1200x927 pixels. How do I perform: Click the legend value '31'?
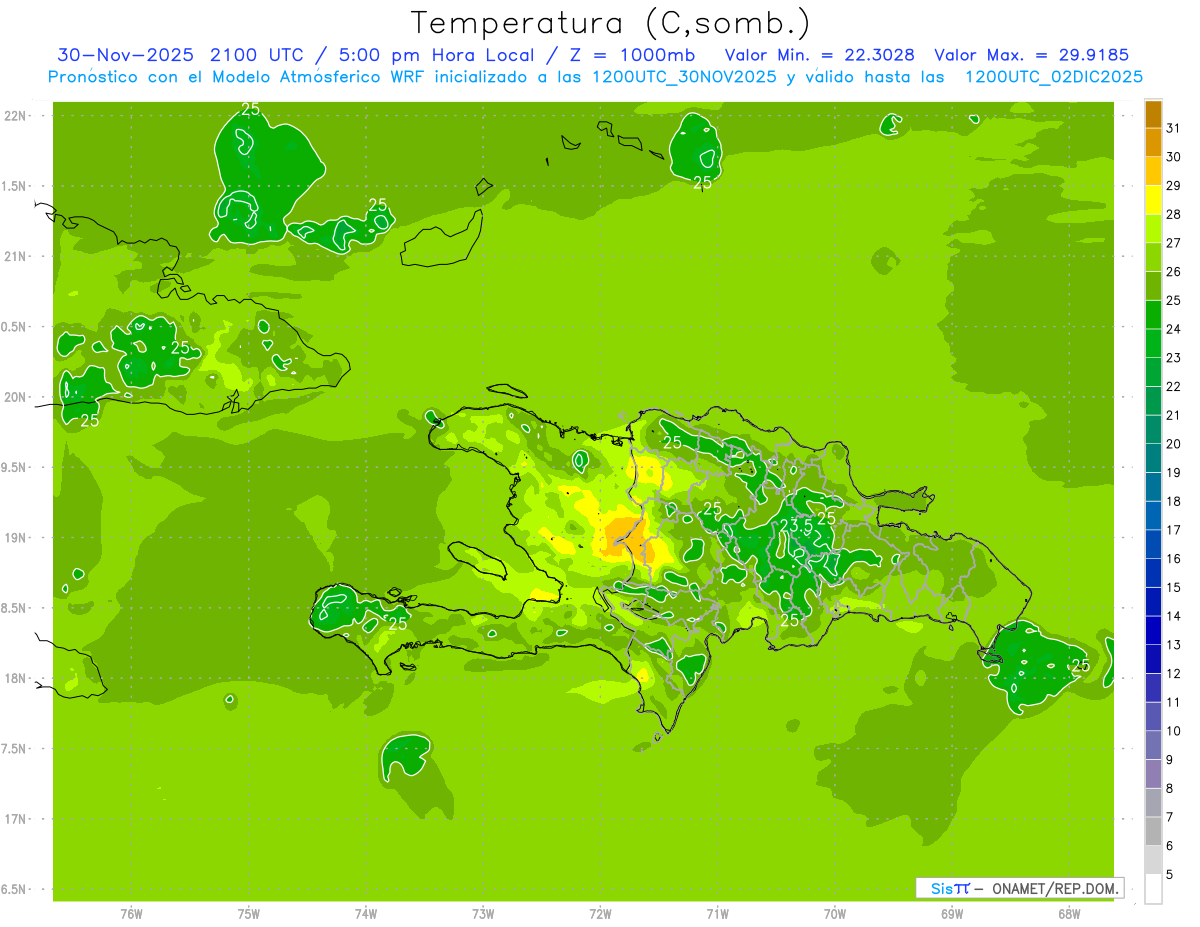1173,129
